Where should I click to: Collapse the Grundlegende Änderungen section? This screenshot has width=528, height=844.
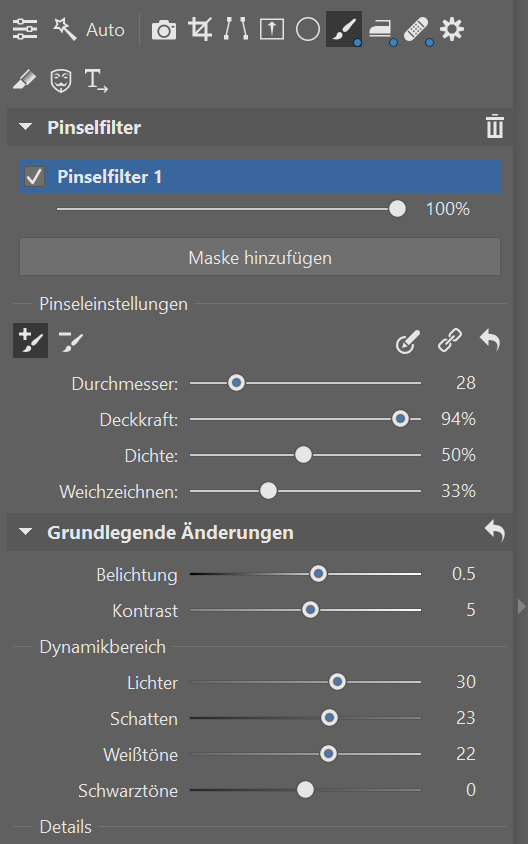(25, 532)
